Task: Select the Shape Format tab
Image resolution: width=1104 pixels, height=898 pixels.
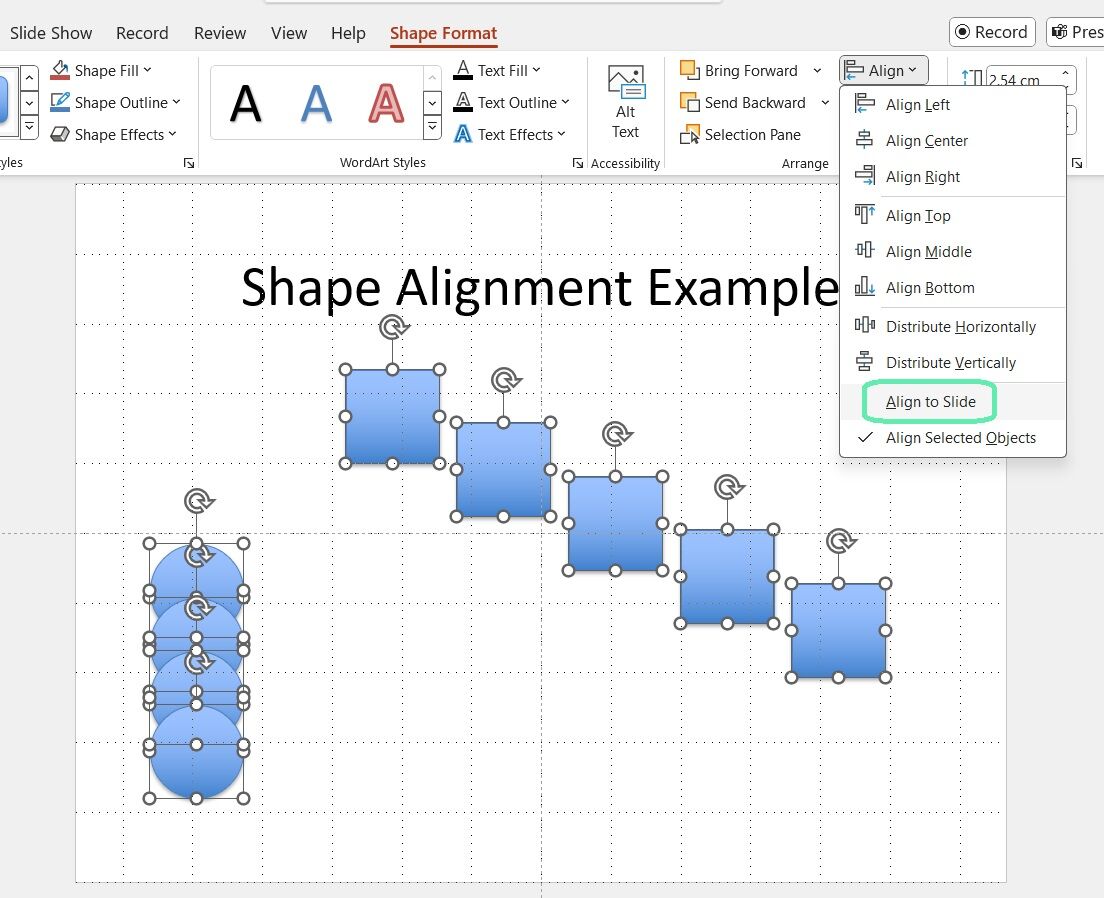Action: [444, 33]
